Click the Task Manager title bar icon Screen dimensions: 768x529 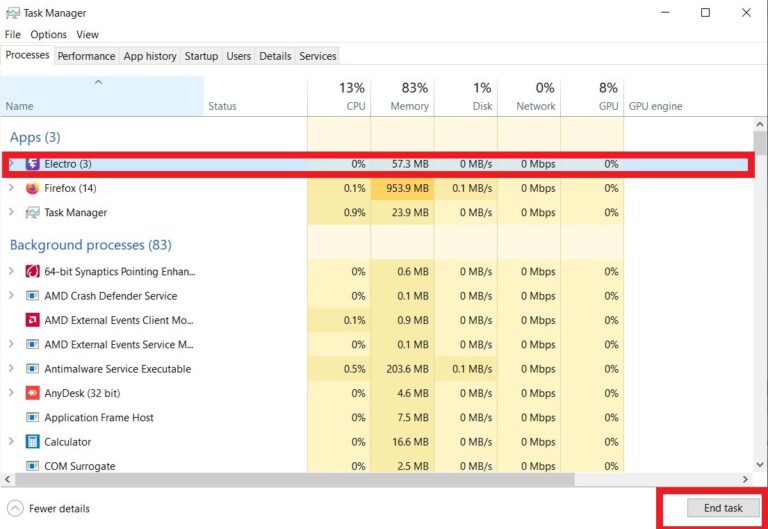[13, 13]
